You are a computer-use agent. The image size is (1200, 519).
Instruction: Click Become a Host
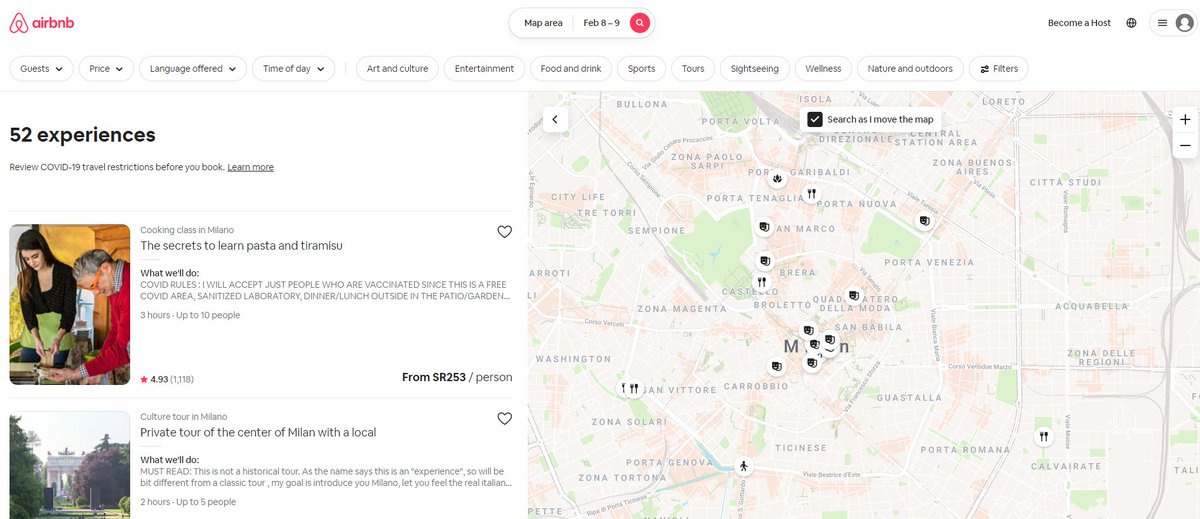(x=1079, y=23)
